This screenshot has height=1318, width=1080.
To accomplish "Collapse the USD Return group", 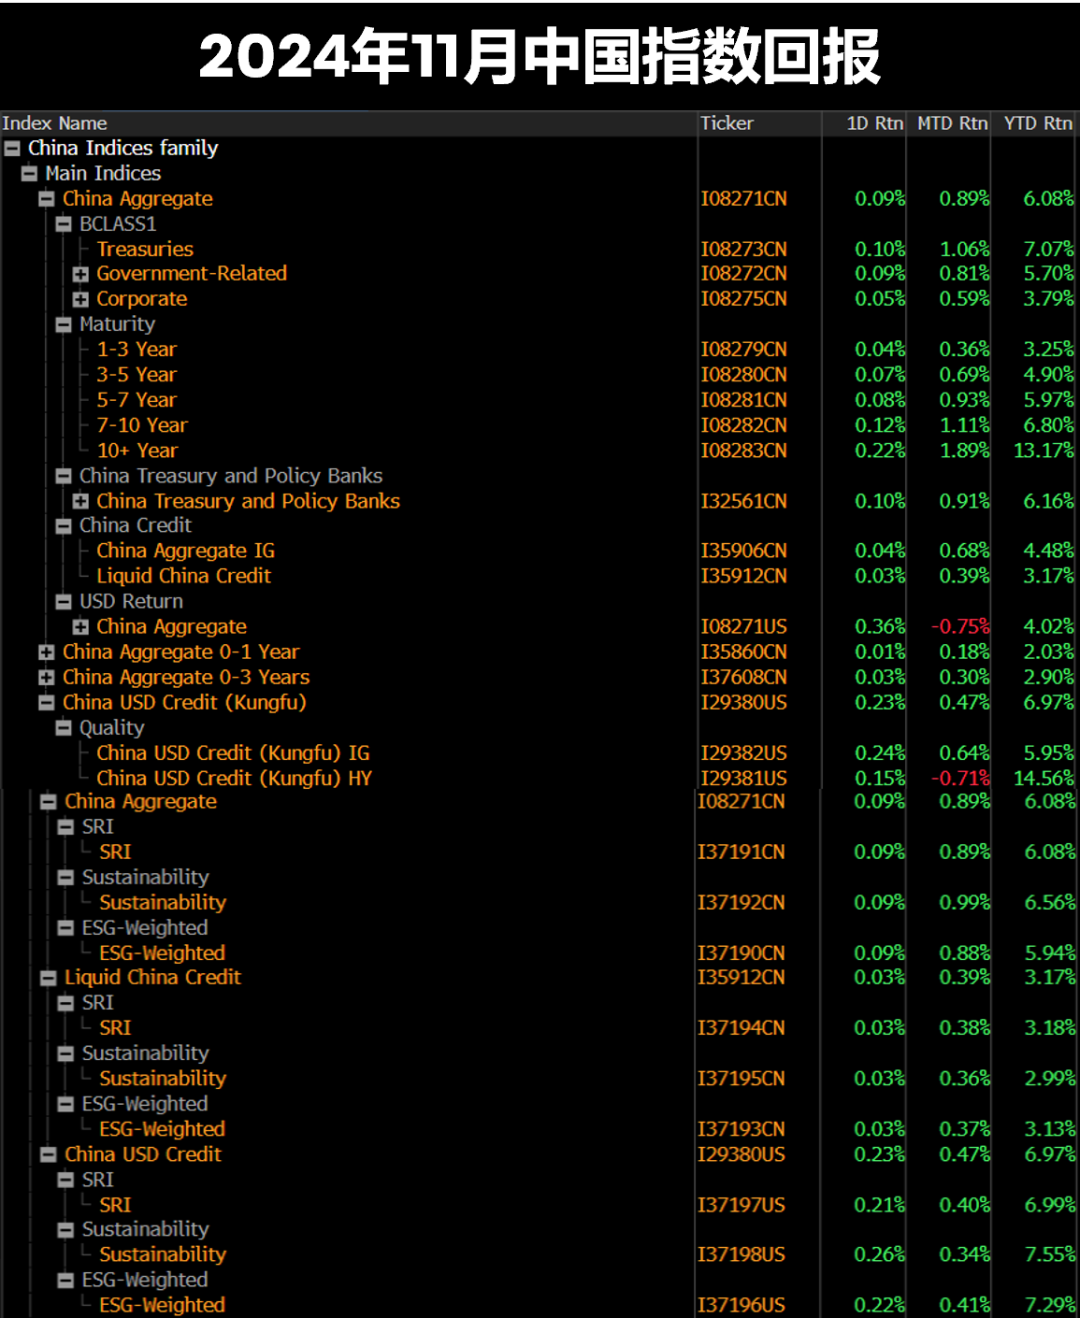I will (x=63, y=602).
